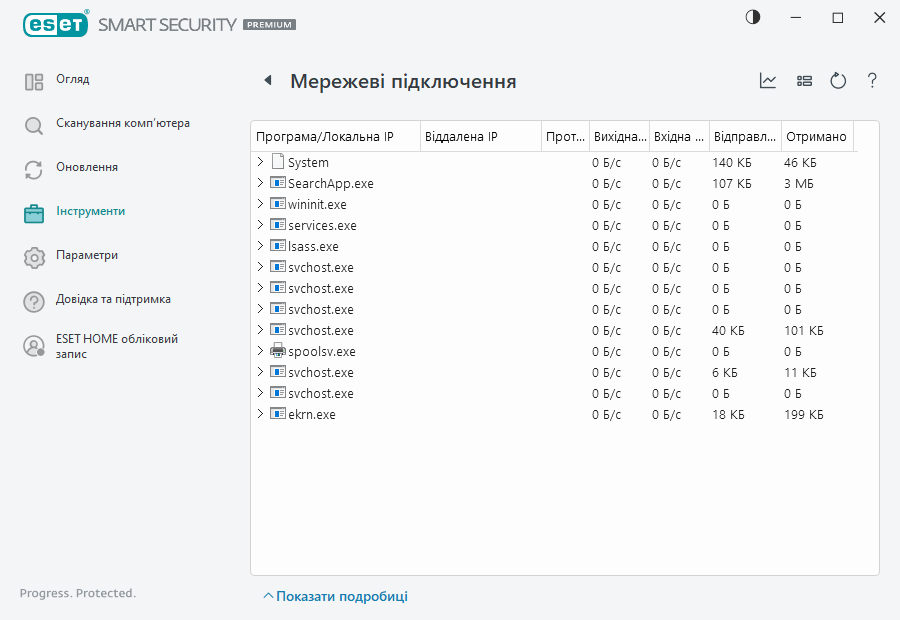
Task: Expand the ekrn.exe tree entry
Action: tap(260, 414)
